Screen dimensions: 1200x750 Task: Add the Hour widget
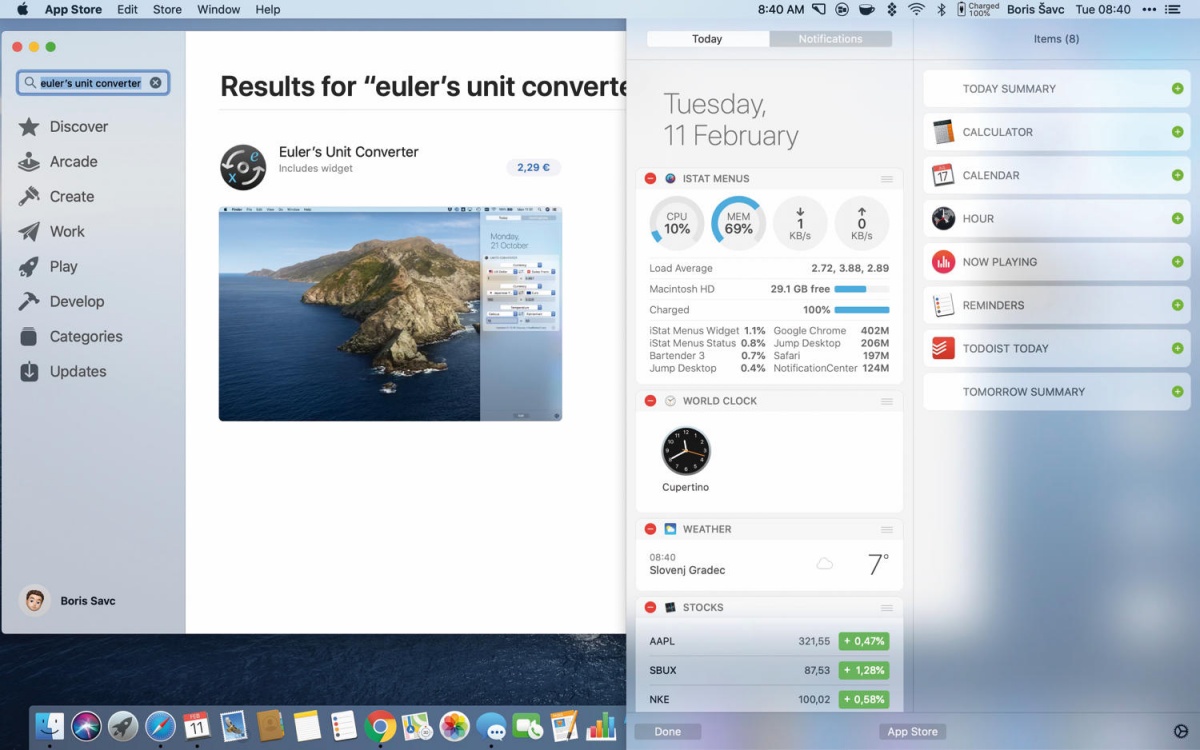pyautogui.click(x=1177, y=219)
